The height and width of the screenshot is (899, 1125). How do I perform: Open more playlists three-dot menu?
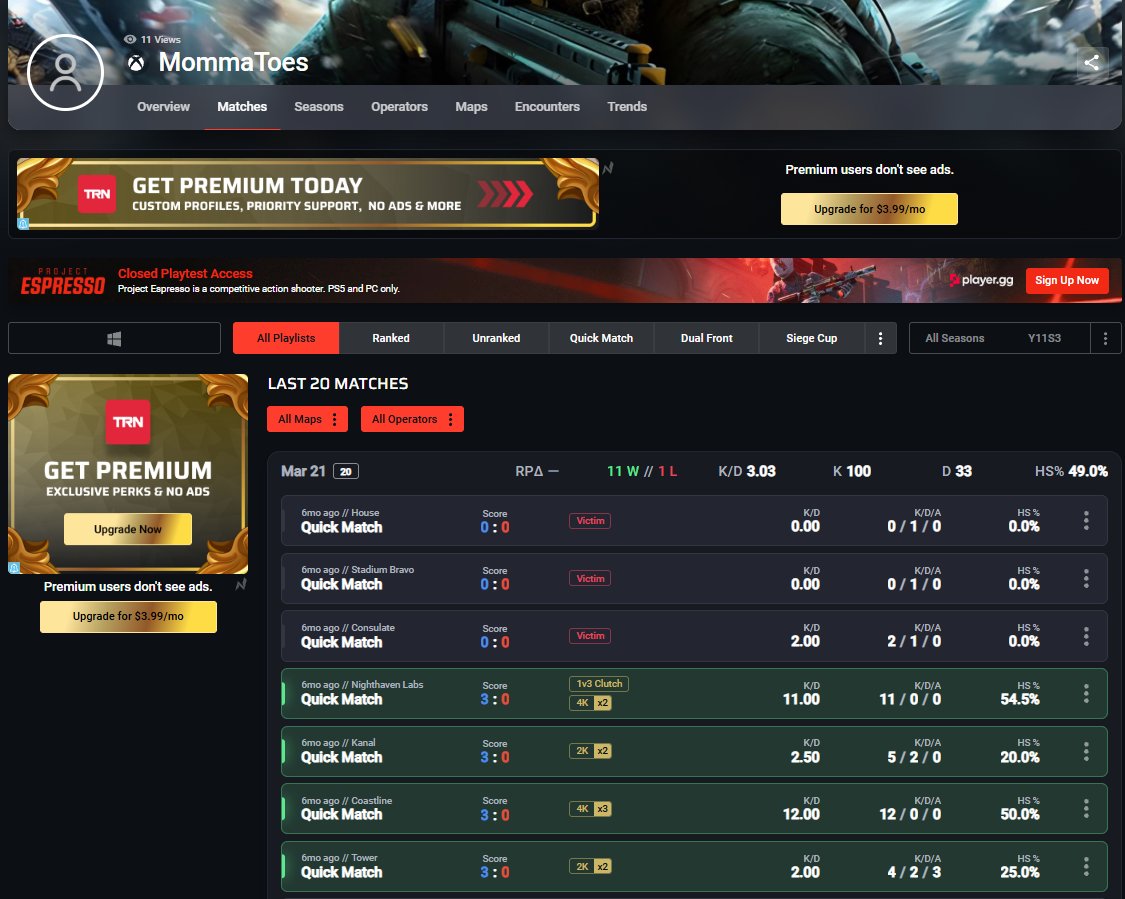point(880,338)
